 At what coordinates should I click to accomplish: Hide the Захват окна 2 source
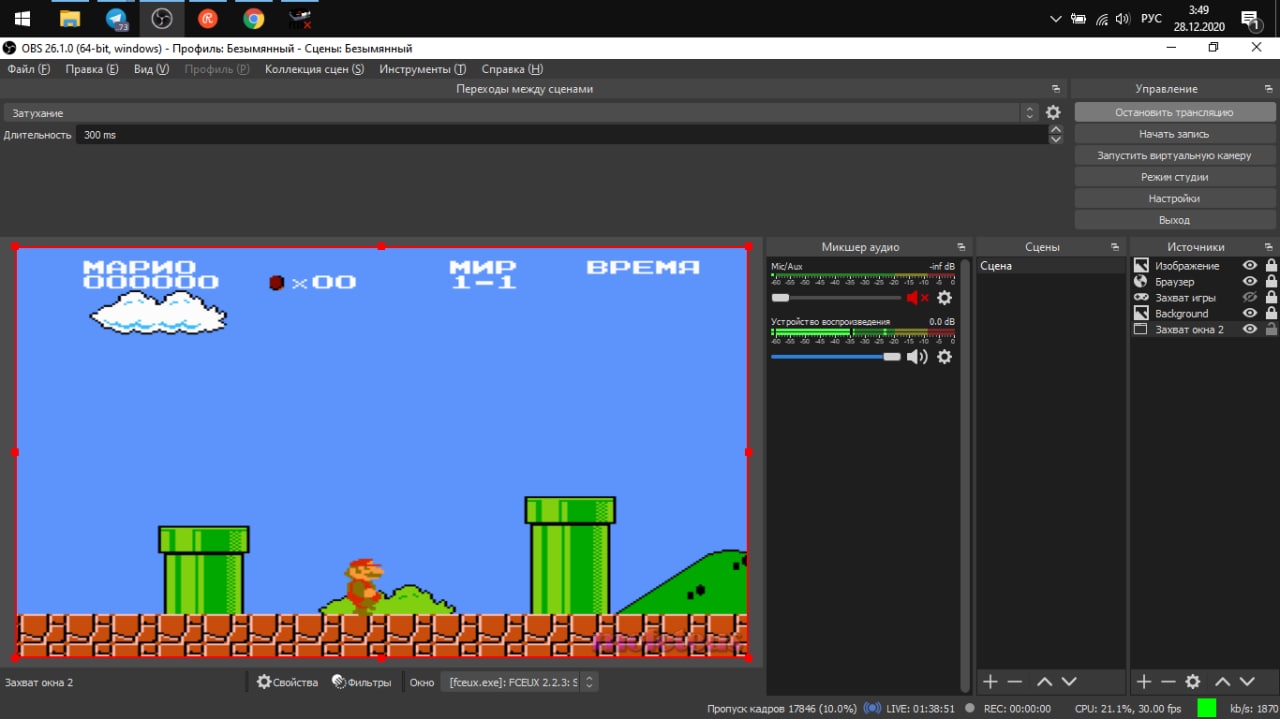coord(1250,329)
